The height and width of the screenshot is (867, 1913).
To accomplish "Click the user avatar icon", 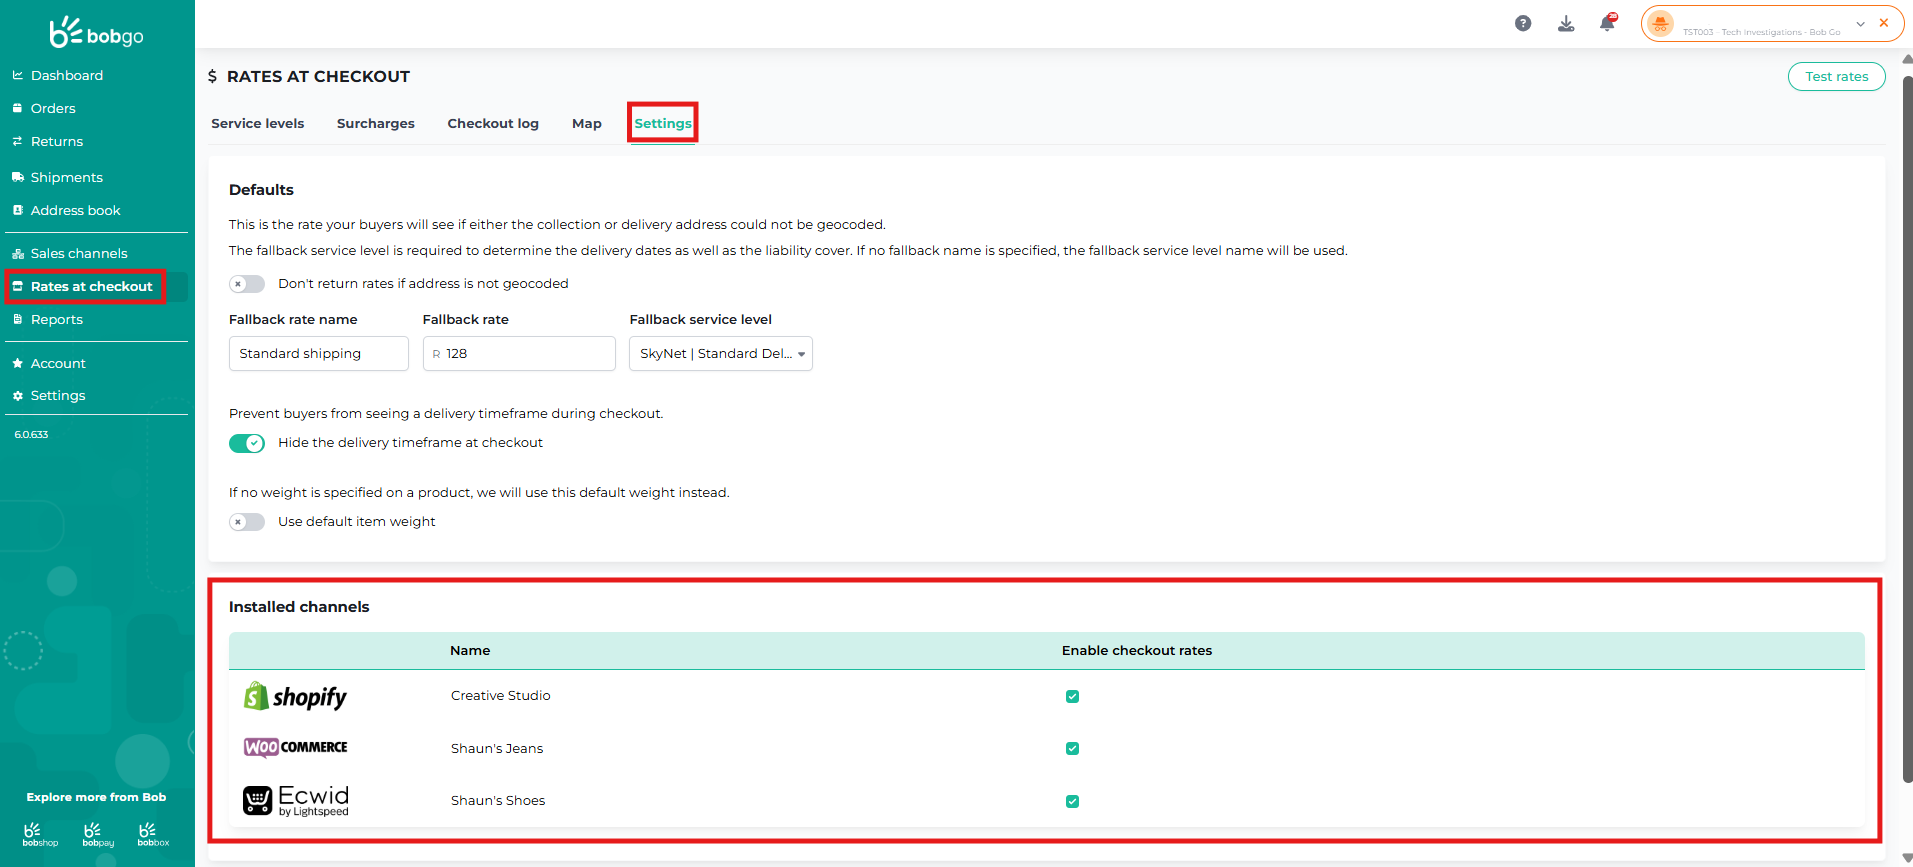I will tap(1660, 24).
